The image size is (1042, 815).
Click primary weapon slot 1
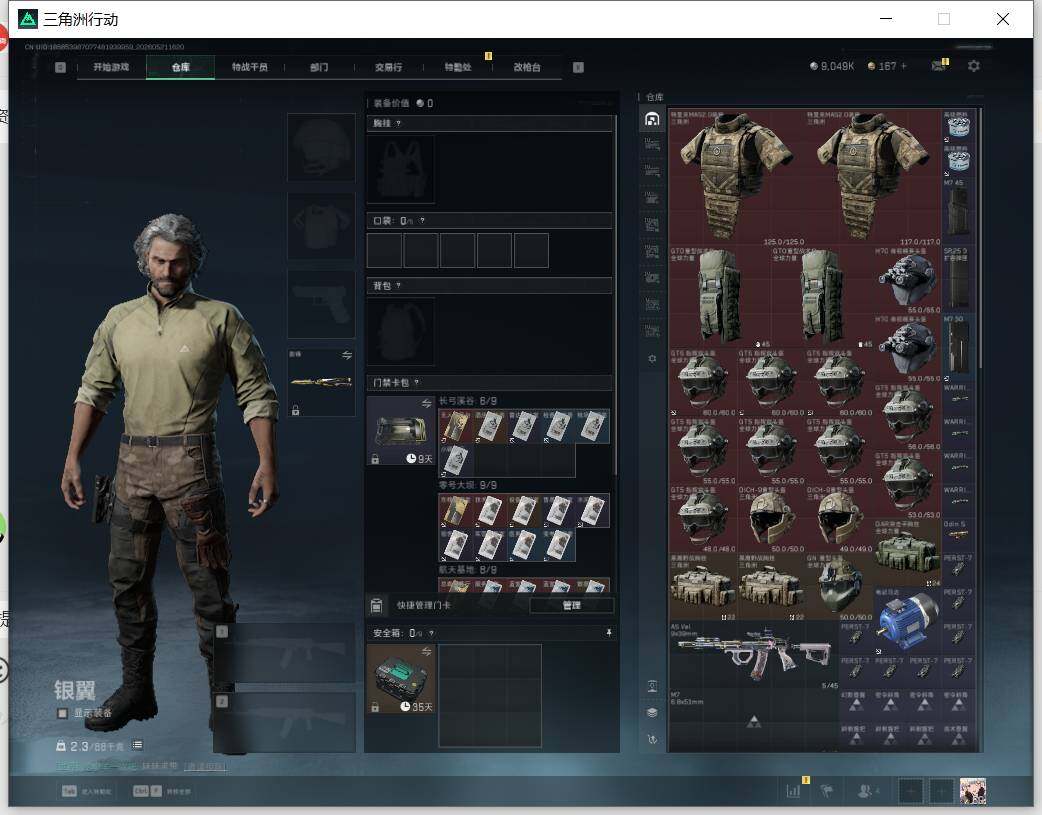point(284,653)
